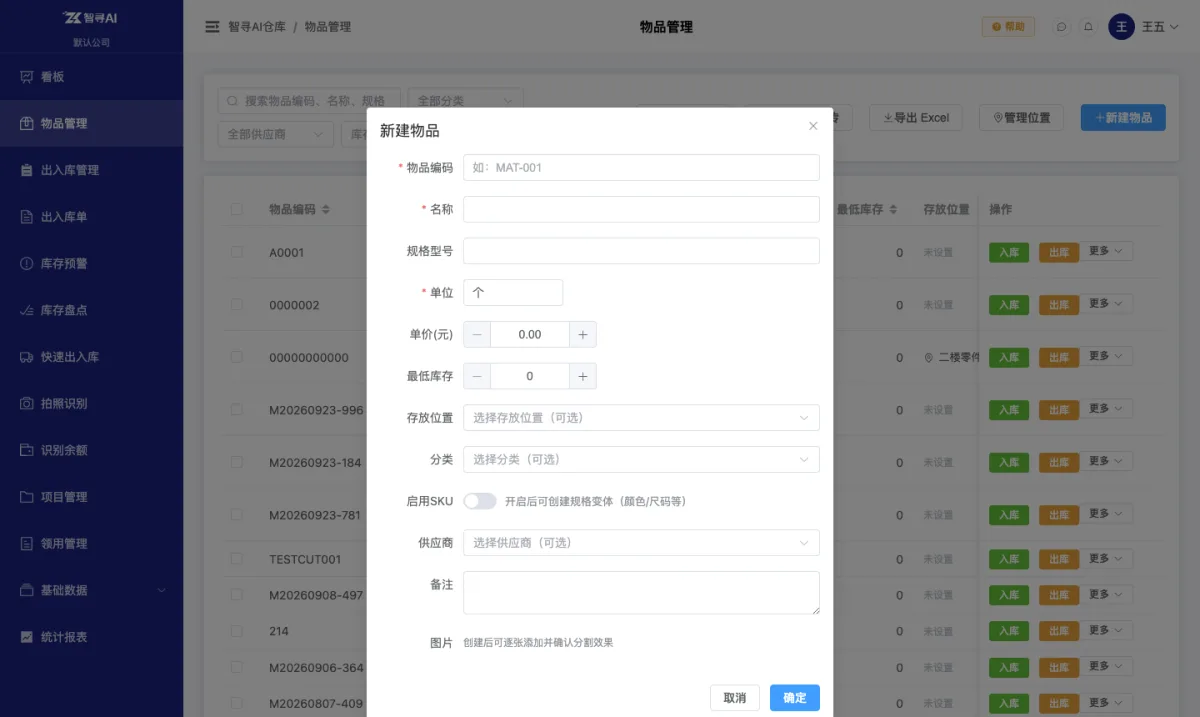Open 出入库管理 in sidebar
1200x717 pixels.
coord(91,170)
